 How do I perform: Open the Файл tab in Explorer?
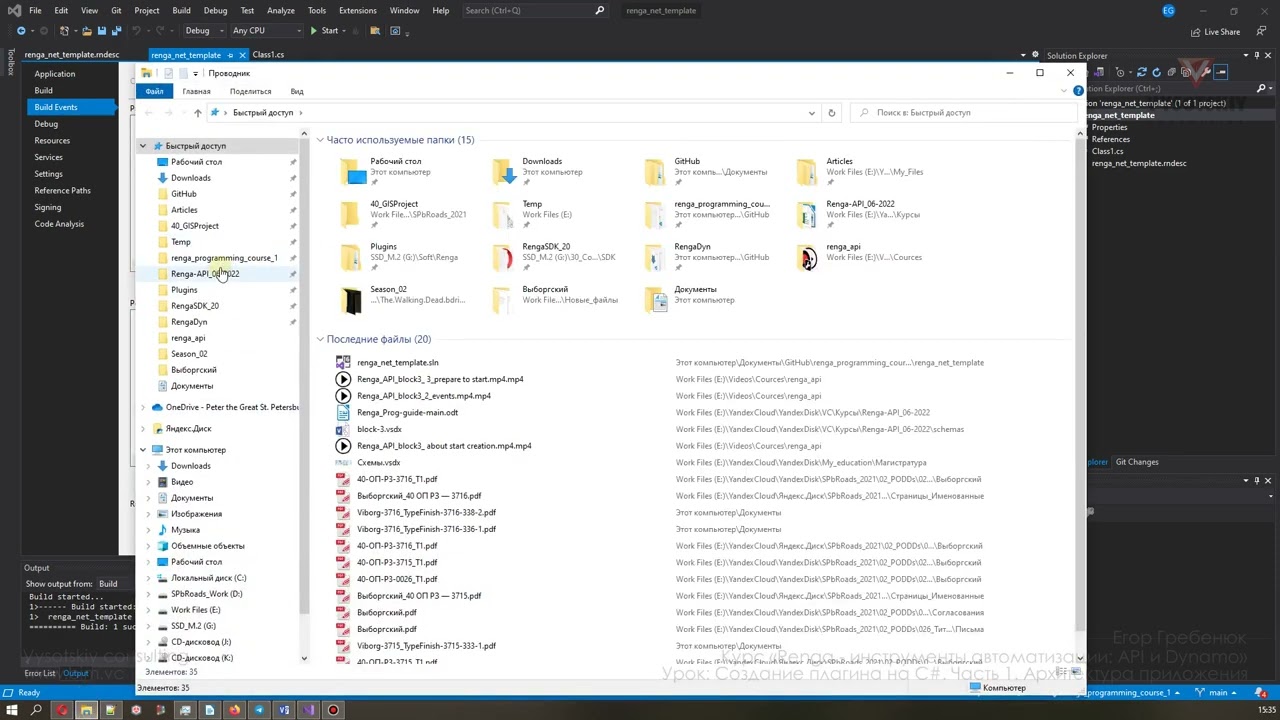click(x=154, y=91)
